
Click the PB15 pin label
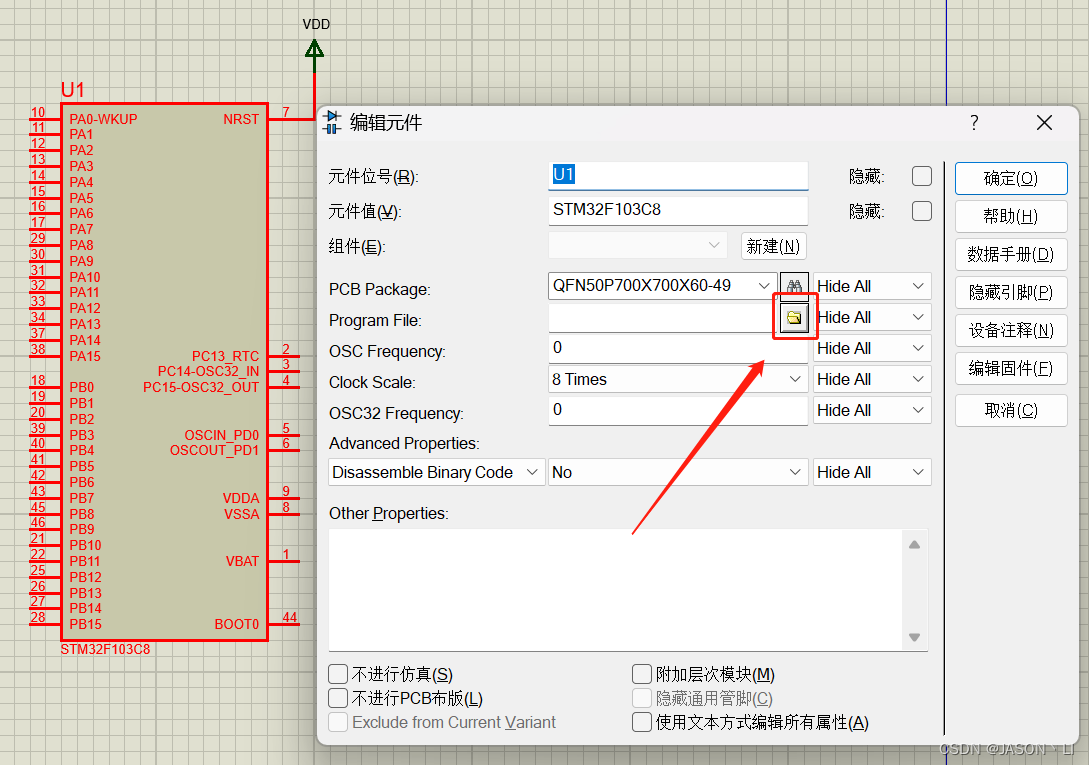(85, 624)
